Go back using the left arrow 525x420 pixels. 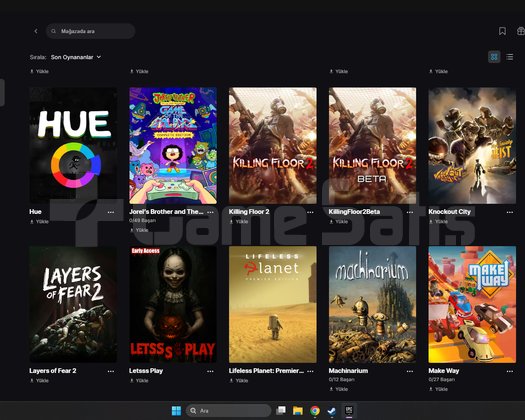pyautogui.click(x=36, y=31)
